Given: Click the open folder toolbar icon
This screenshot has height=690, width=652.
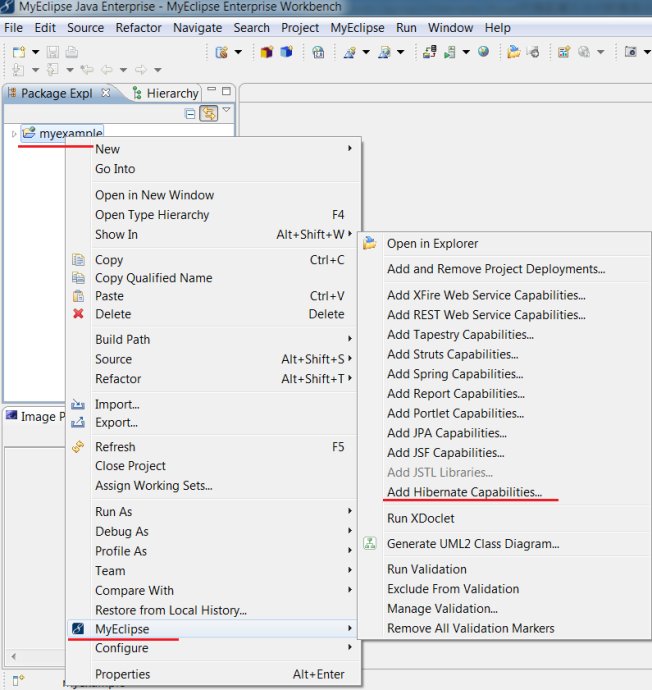Looking at the screenshot, I should [x=513, y=52].
